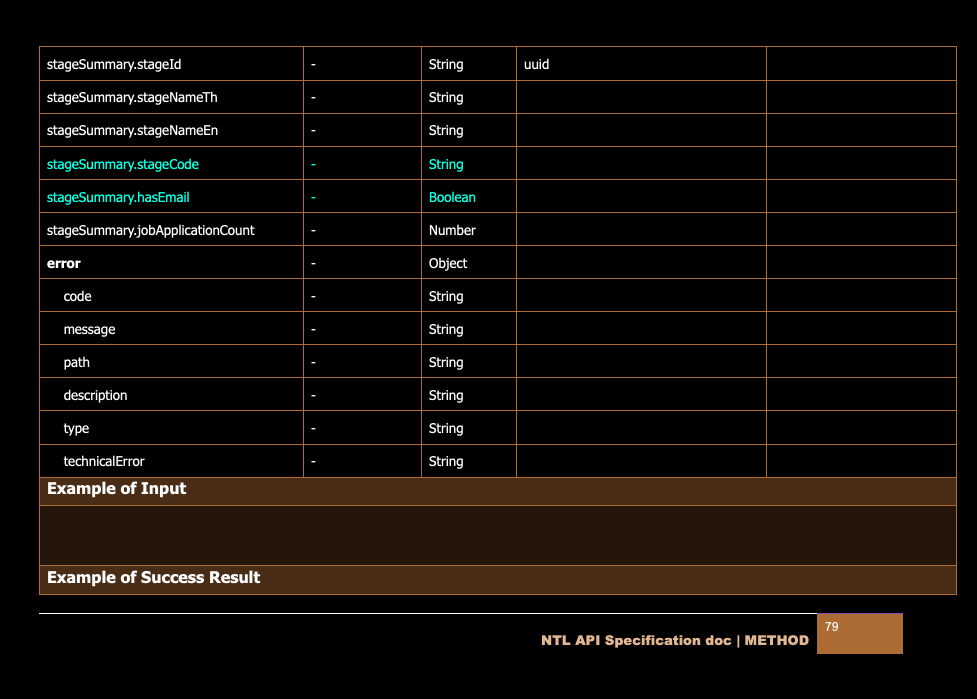977x699 pixels.
Task: Click the technicalError field name
Action: tap(104, 461)
